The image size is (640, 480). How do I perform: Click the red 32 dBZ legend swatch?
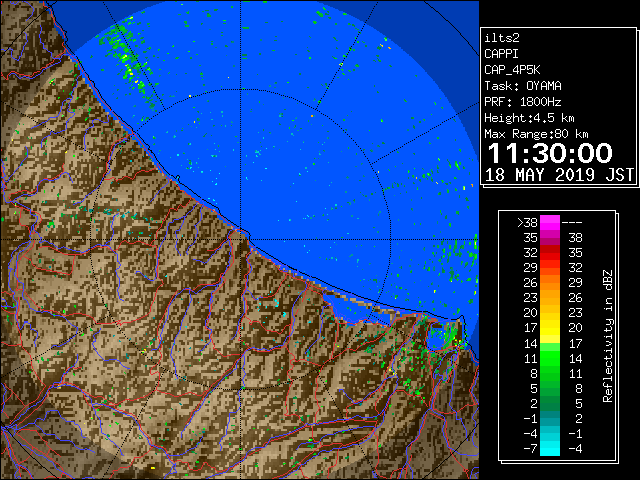click(x=550, y=253)
